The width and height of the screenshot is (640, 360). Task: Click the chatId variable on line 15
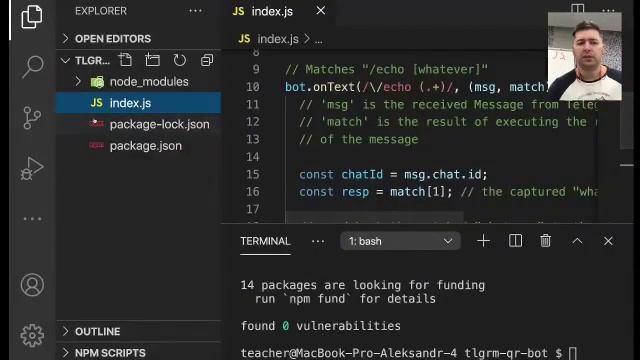point(362,175)
